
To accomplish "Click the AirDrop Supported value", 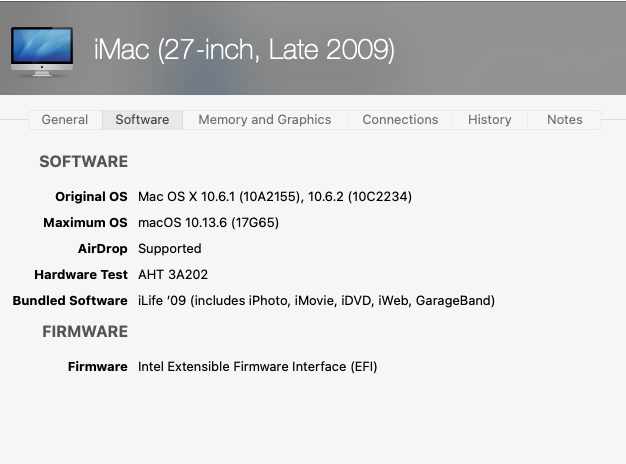I will [x=170, y=249].
